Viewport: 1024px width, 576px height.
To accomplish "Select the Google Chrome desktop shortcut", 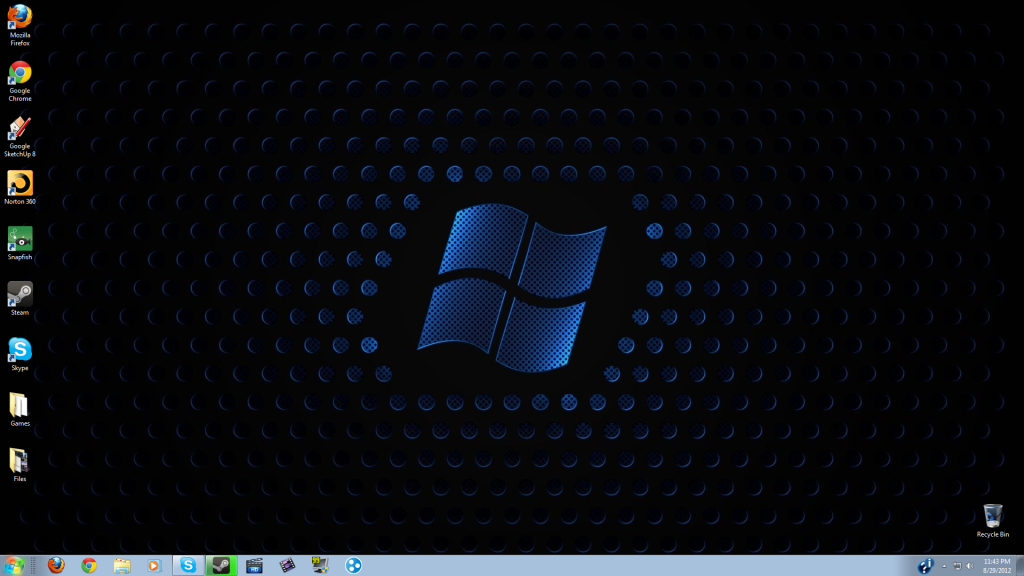I will (20, 81).
